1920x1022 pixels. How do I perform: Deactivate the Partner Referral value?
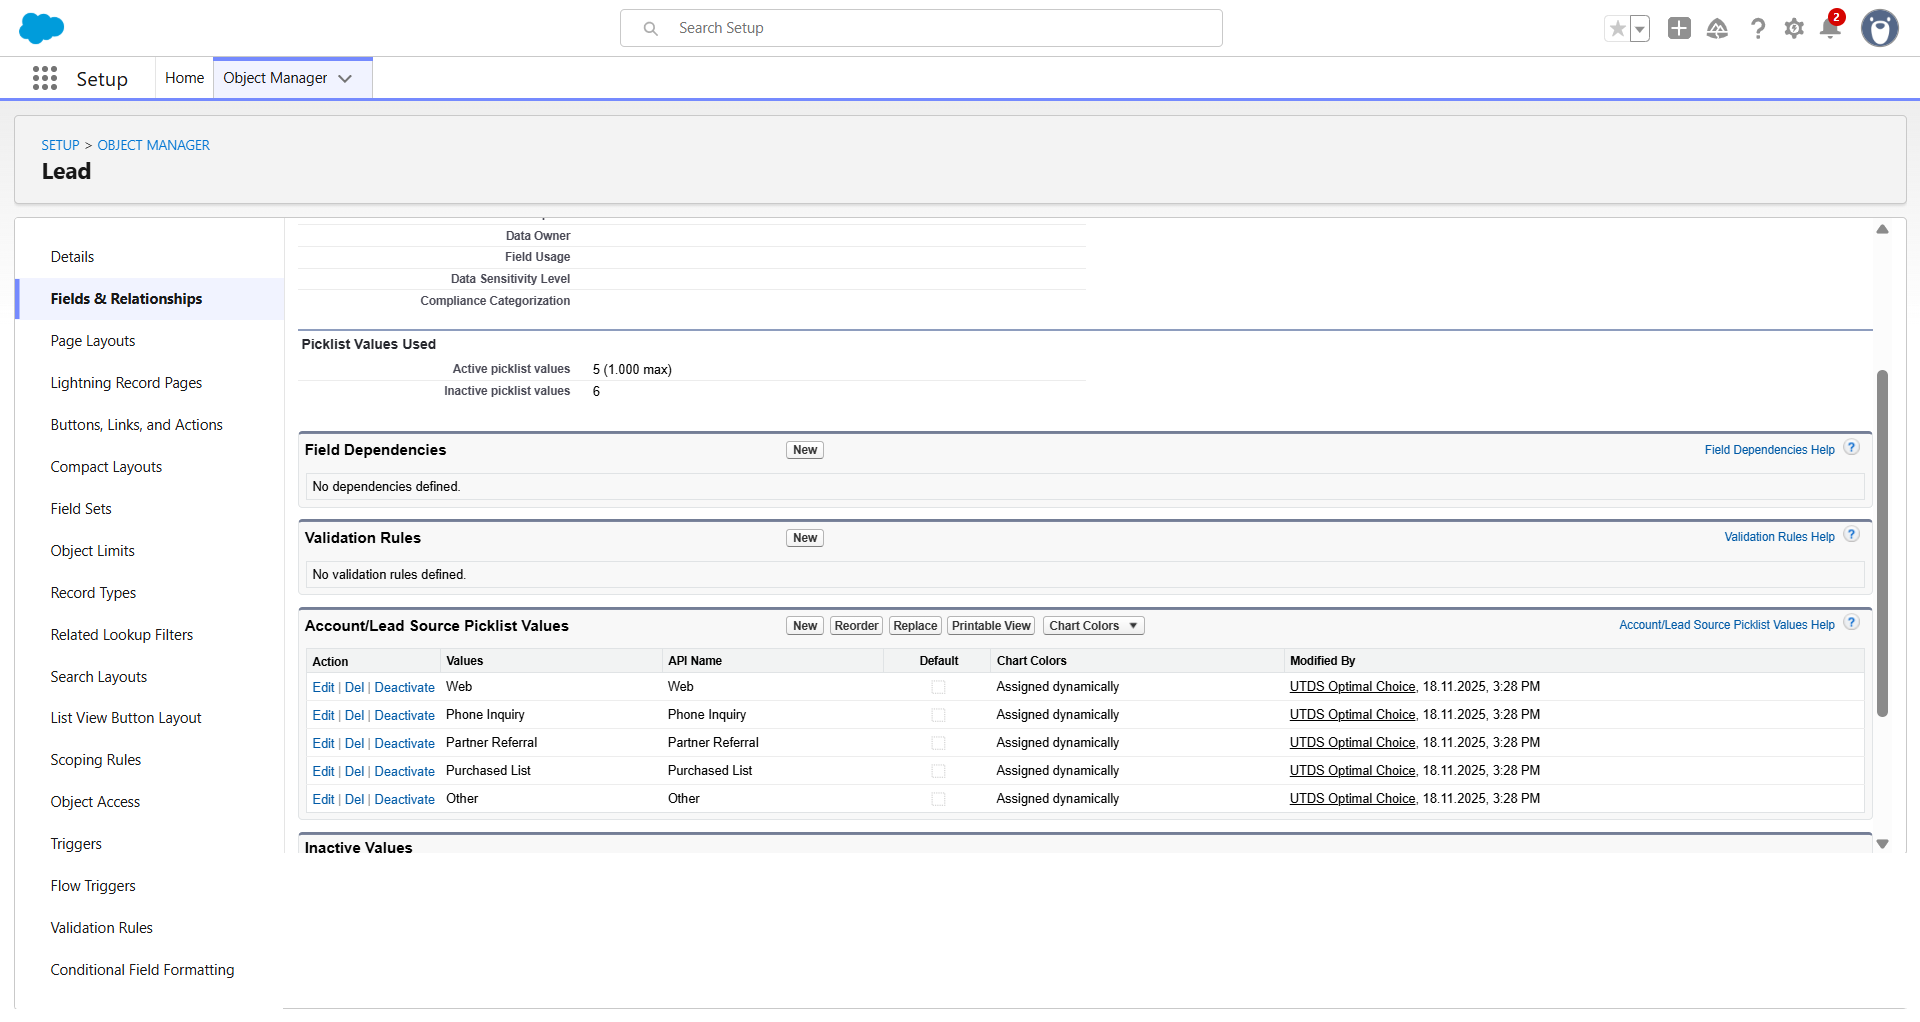coord(404,743)
